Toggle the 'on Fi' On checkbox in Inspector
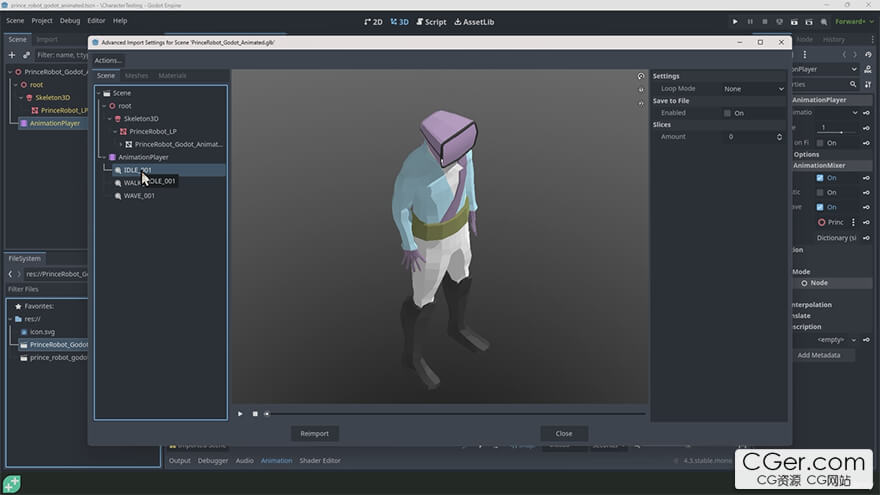The width and height of the screenshot is (880, 495). 820,143
